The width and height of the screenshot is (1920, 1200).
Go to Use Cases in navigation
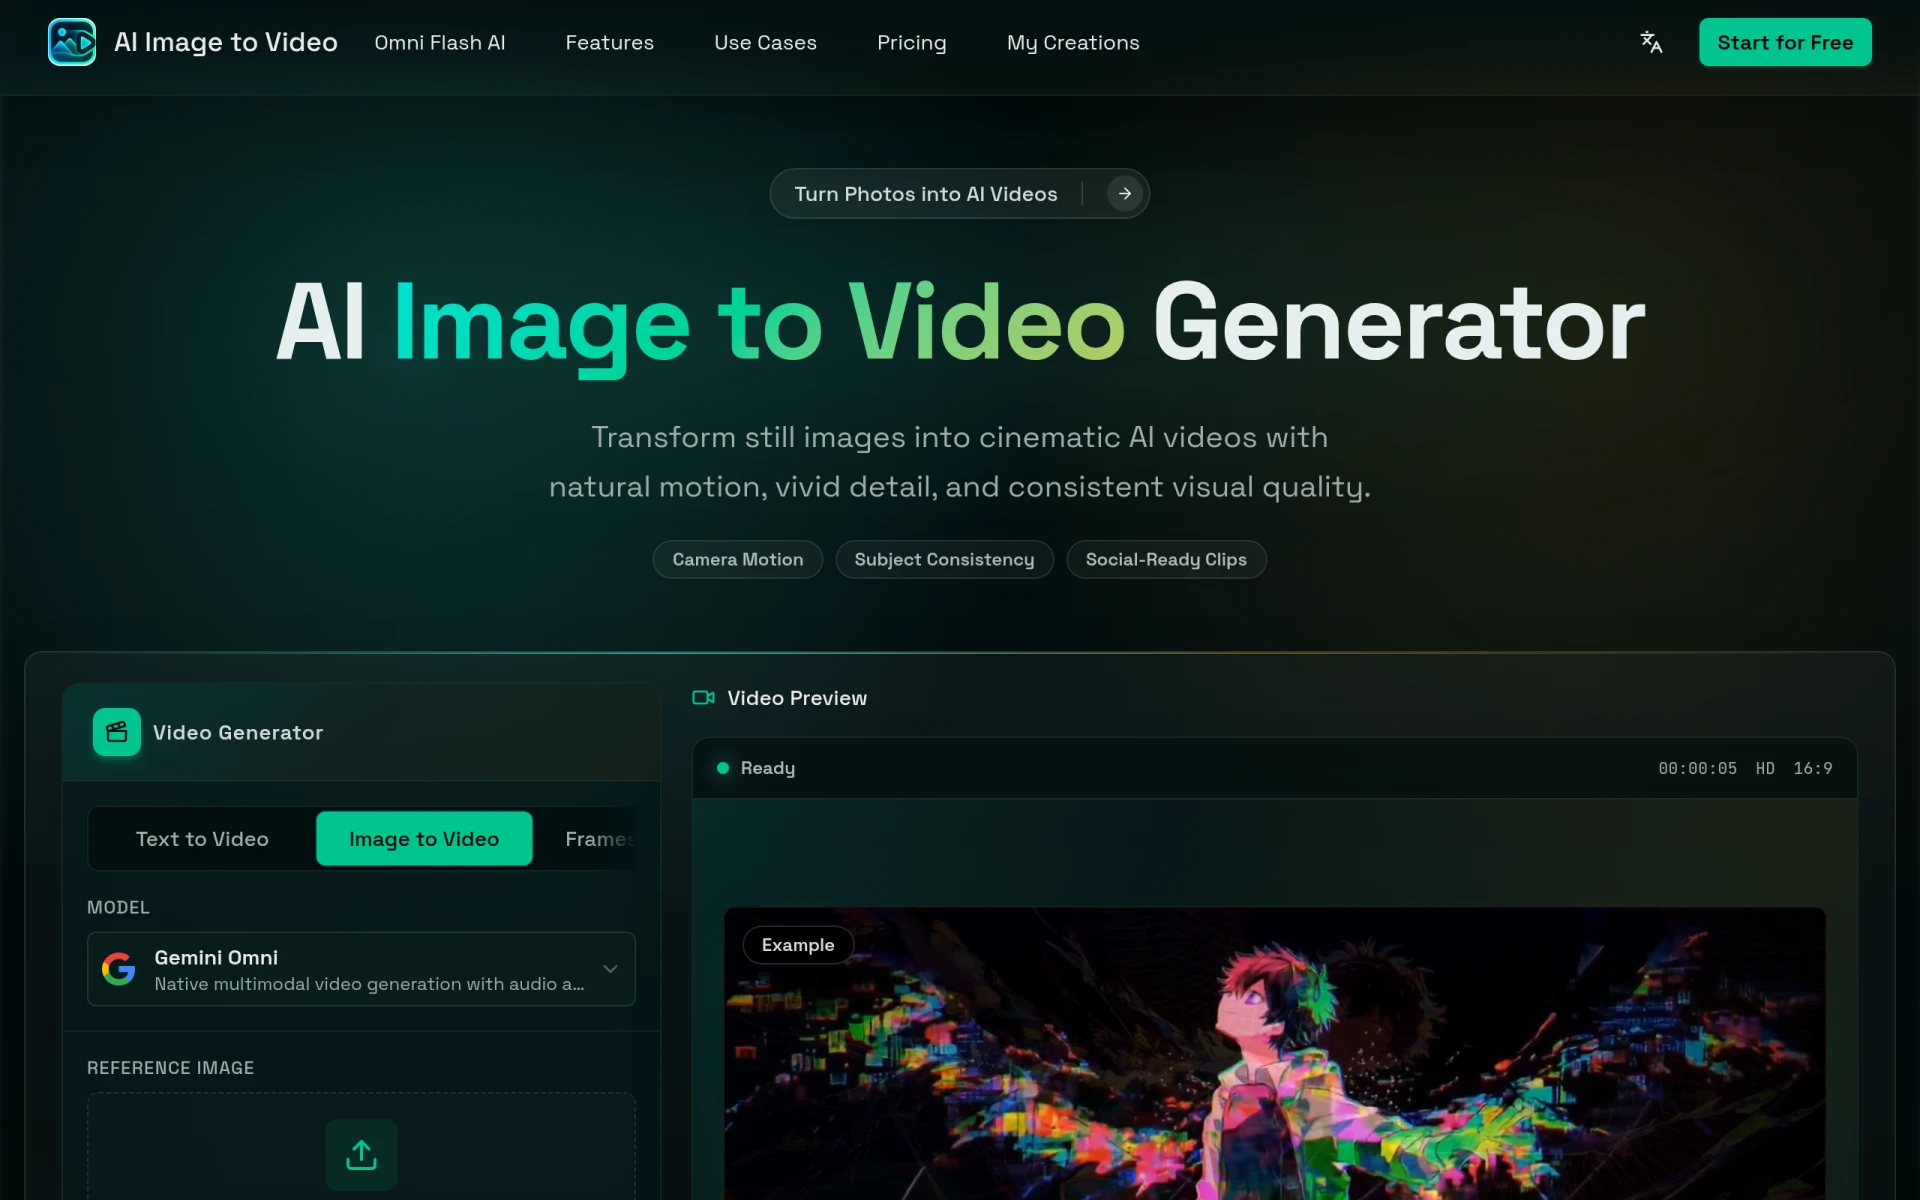(765, 43)
